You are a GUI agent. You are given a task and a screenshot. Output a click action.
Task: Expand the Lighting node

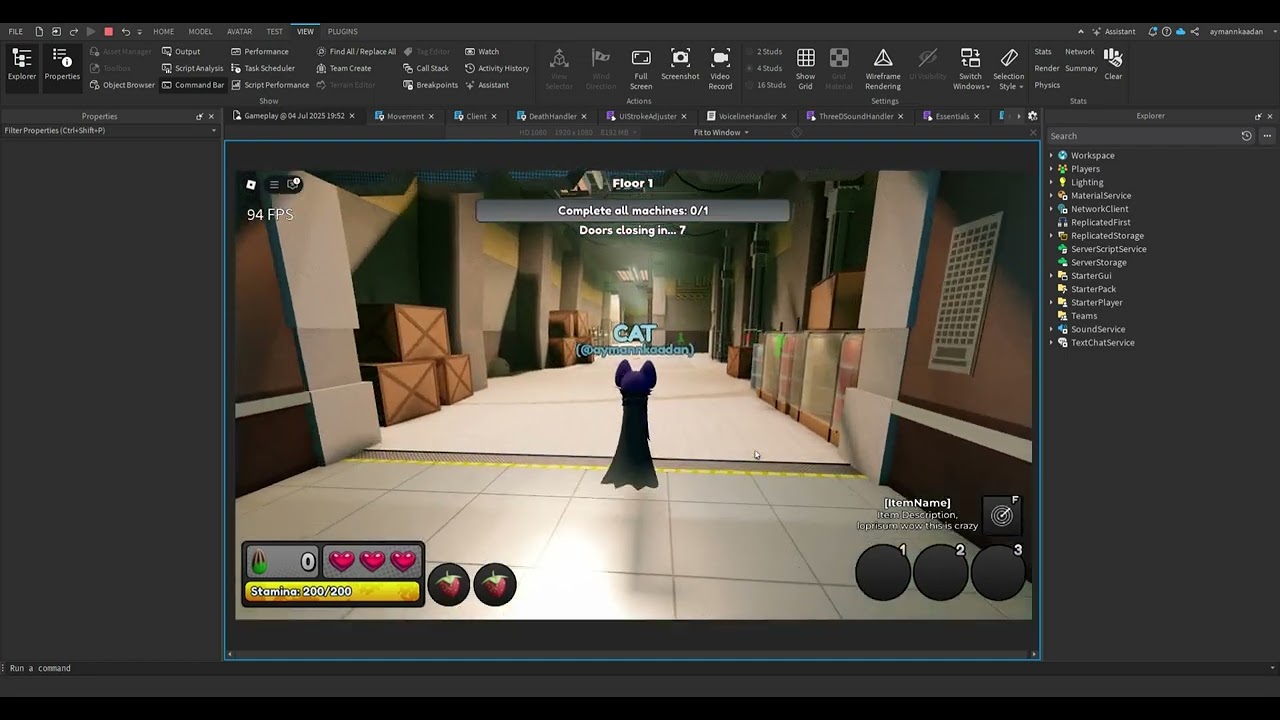pyautogui.click(x=1051, y=182)
